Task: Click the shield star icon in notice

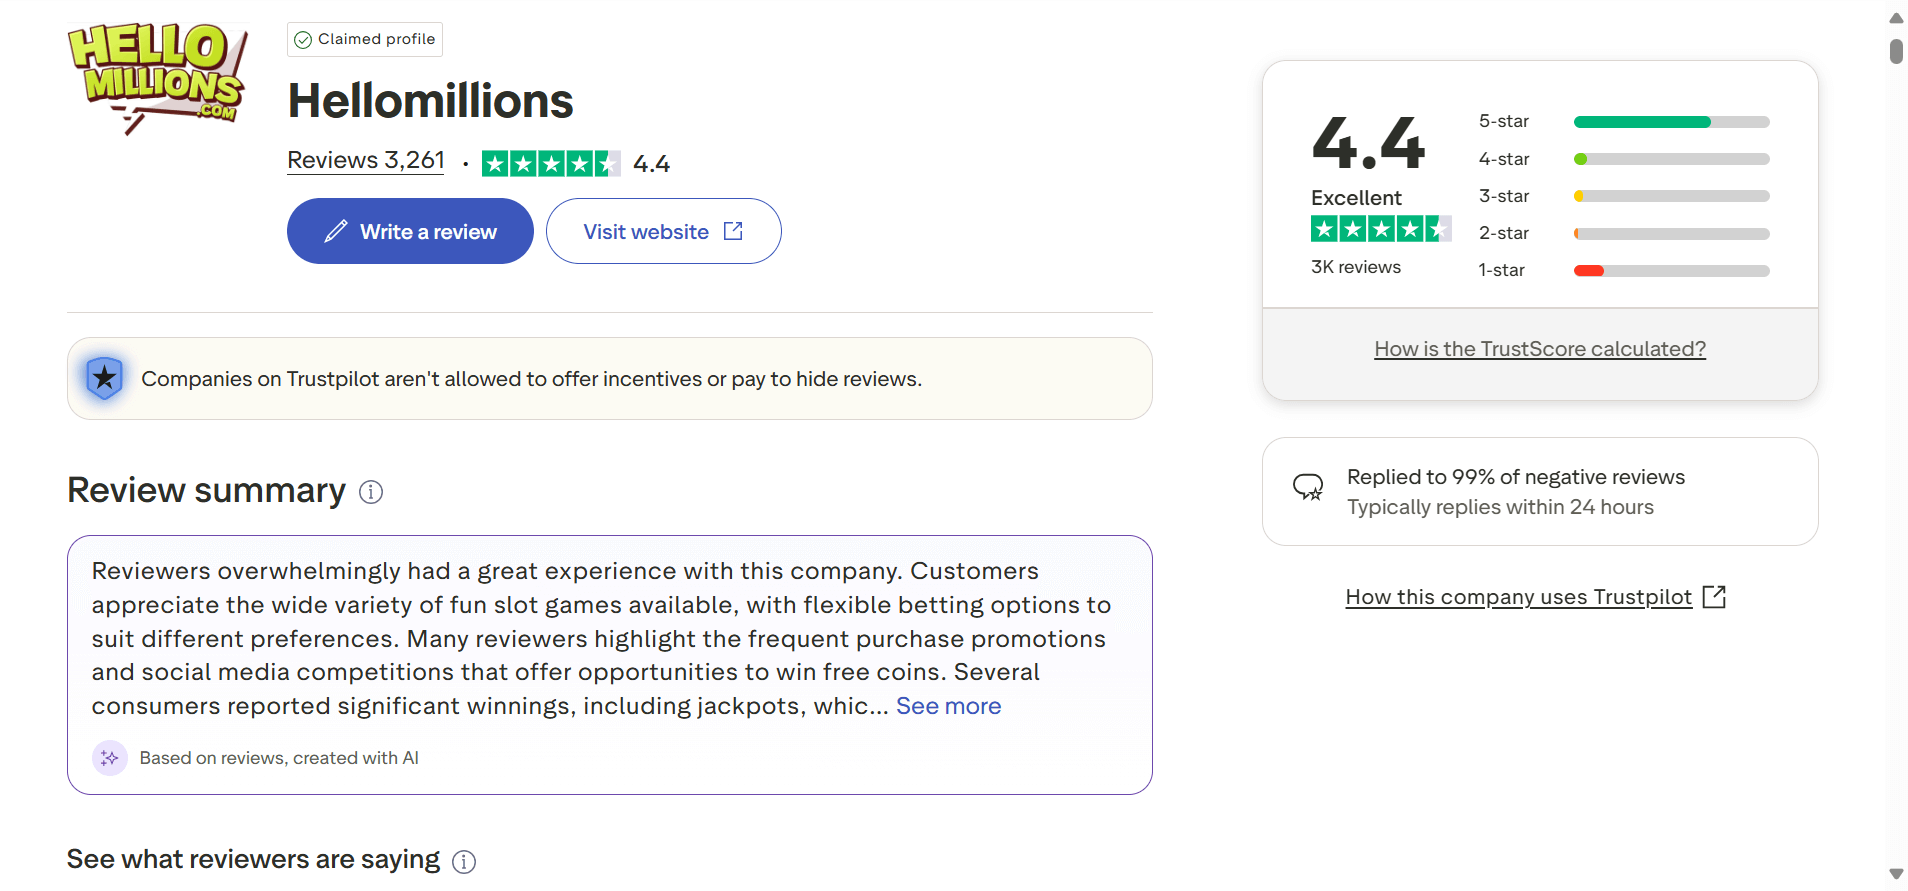Action: point(104,378)
